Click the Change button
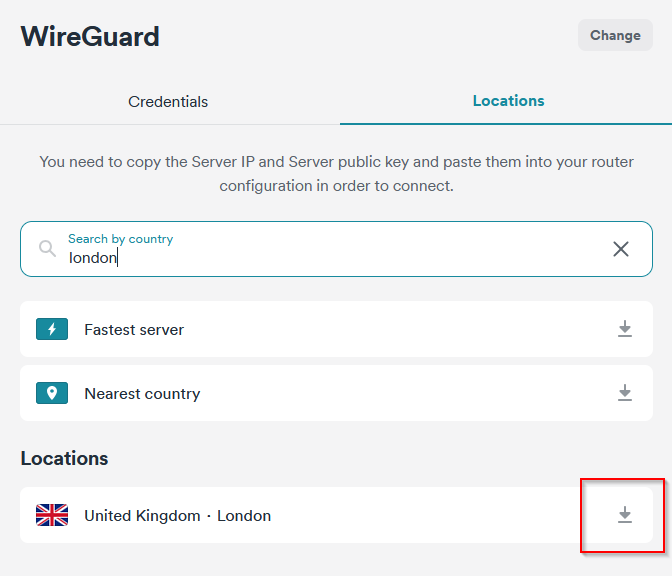The width and height of the screenshot is (672, 576). pyautogui.click(x=615, y=35)
